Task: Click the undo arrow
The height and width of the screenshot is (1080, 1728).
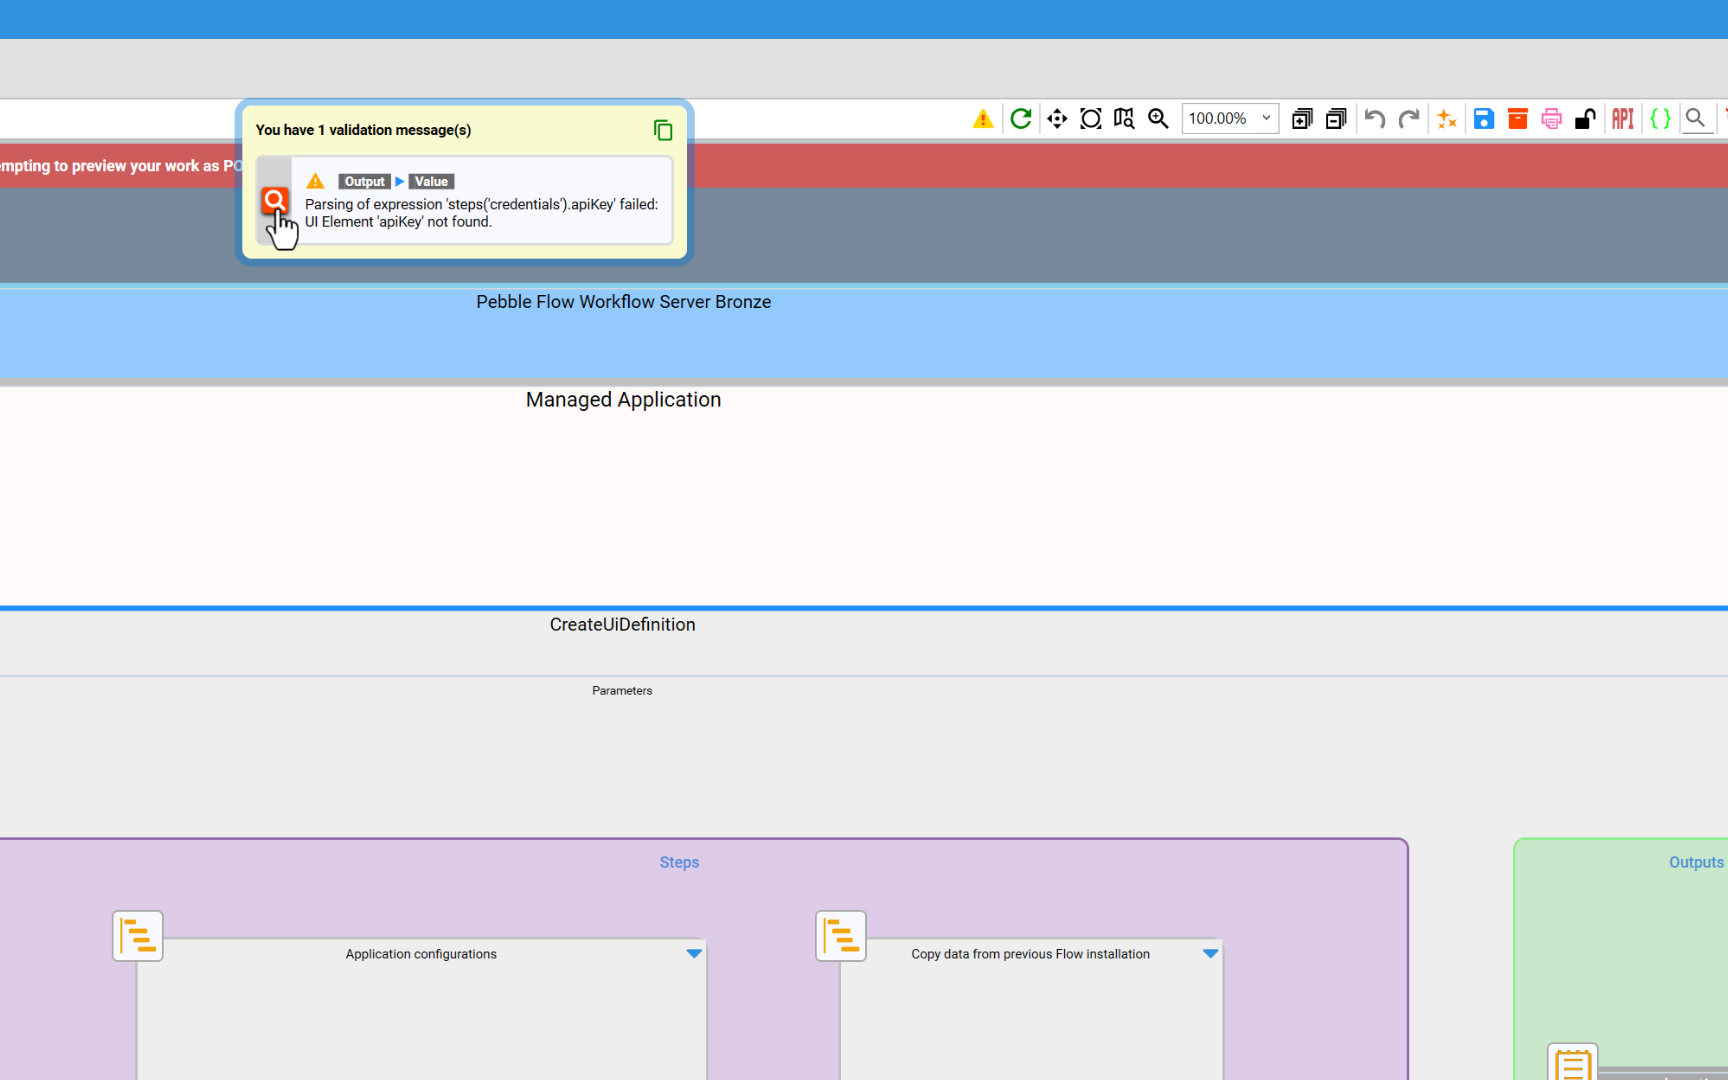Action: click(1375, 119)
